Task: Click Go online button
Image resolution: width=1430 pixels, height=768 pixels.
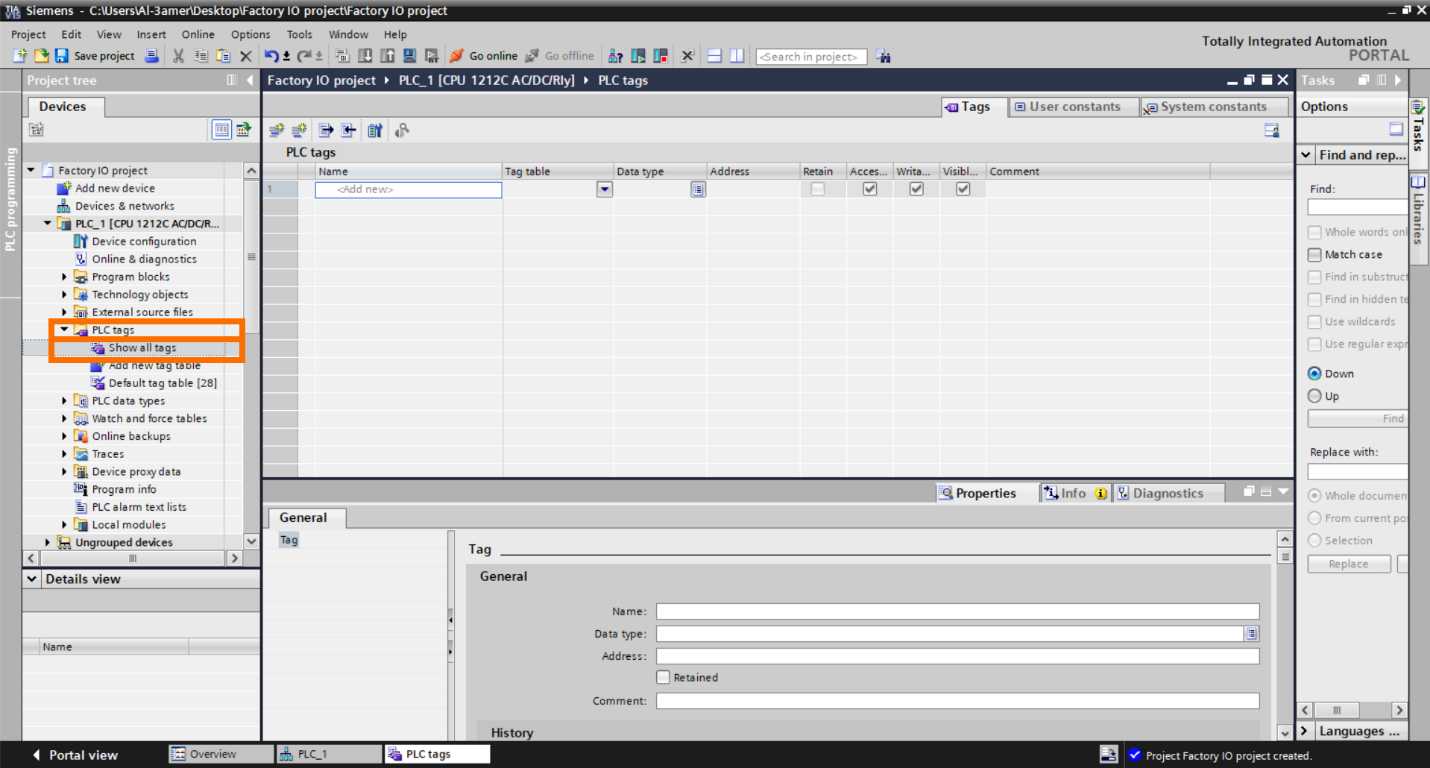Action: pos(484,56)
